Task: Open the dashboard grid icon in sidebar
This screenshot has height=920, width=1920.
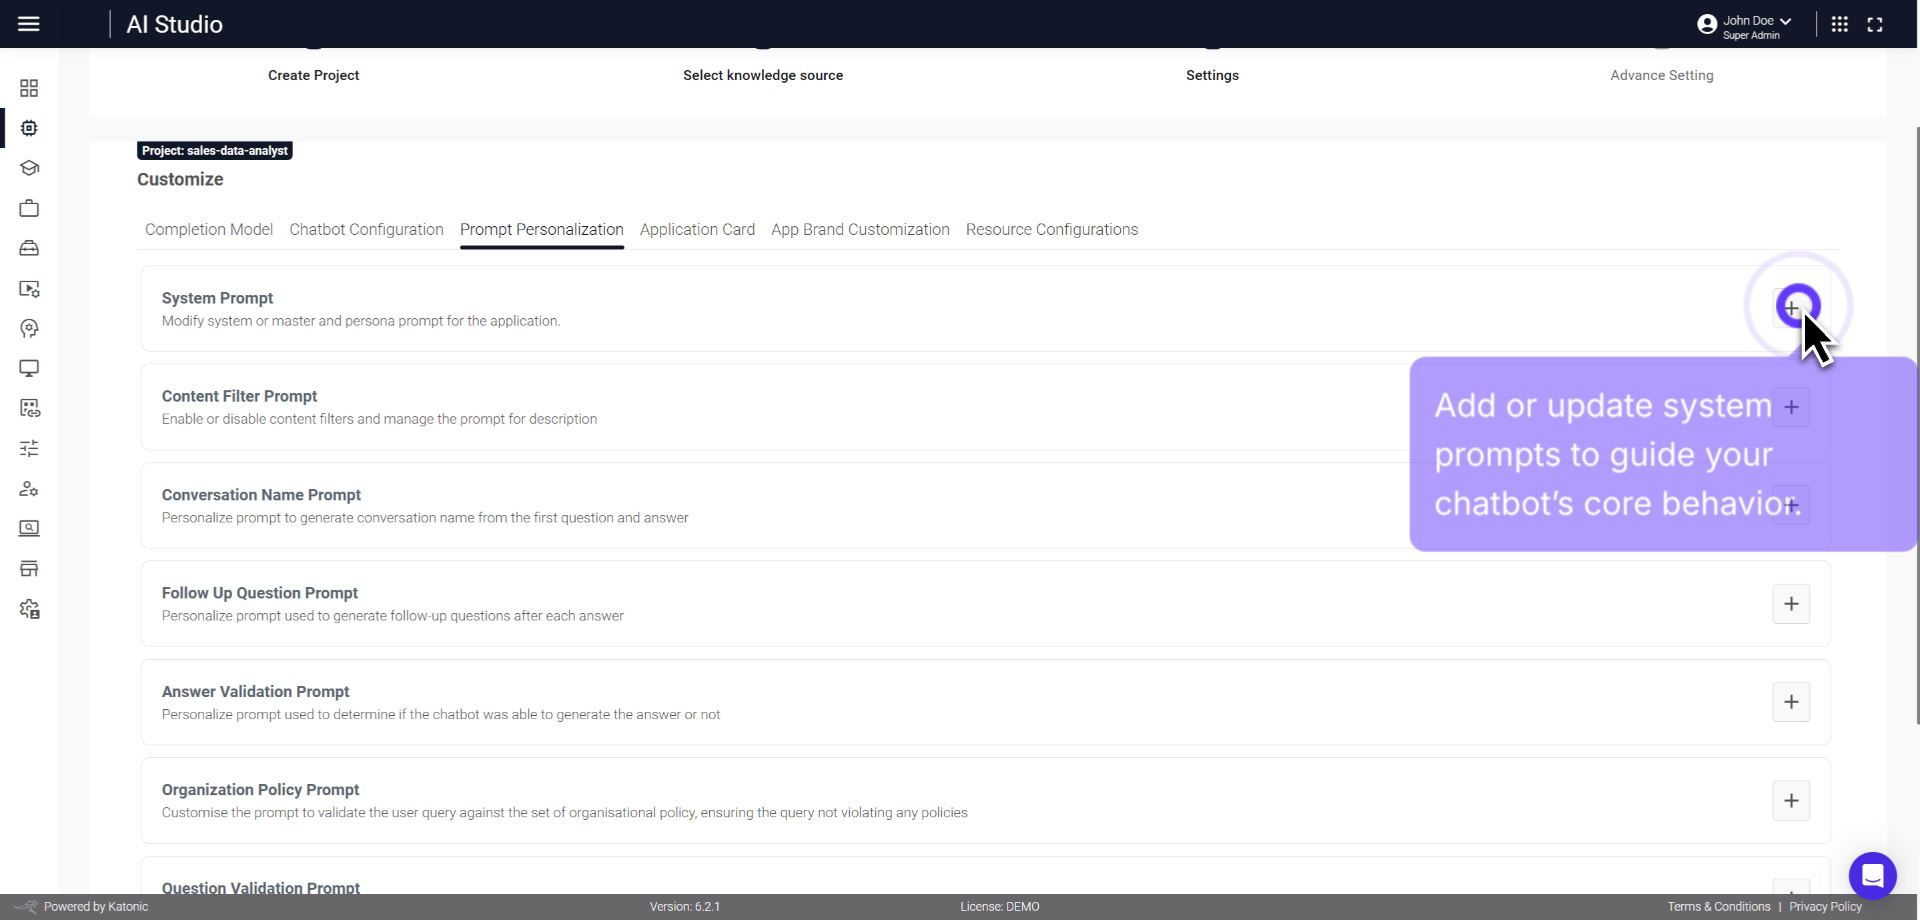Action: pos(30,88)
